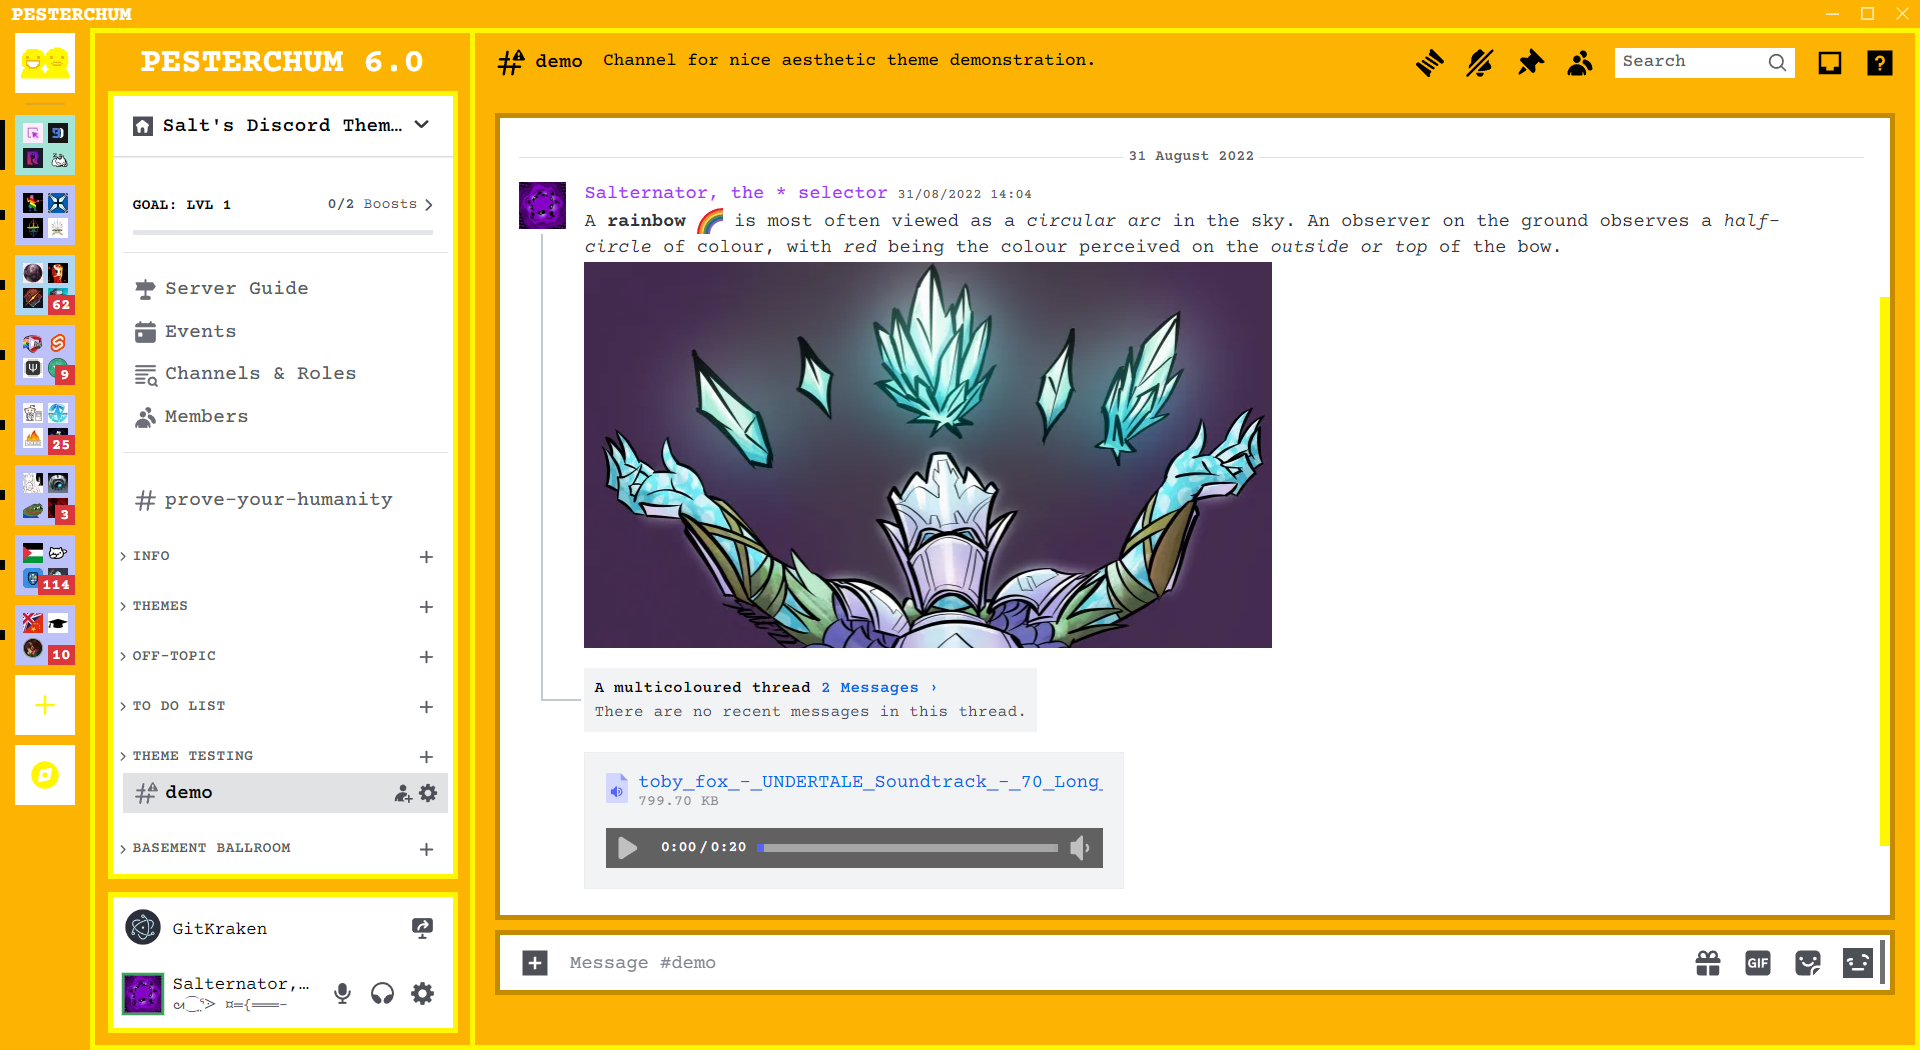Click the Search input field
The width and height of the screenshot is (1920, 1050).
pyautogui.click(x=1704, y=62)
